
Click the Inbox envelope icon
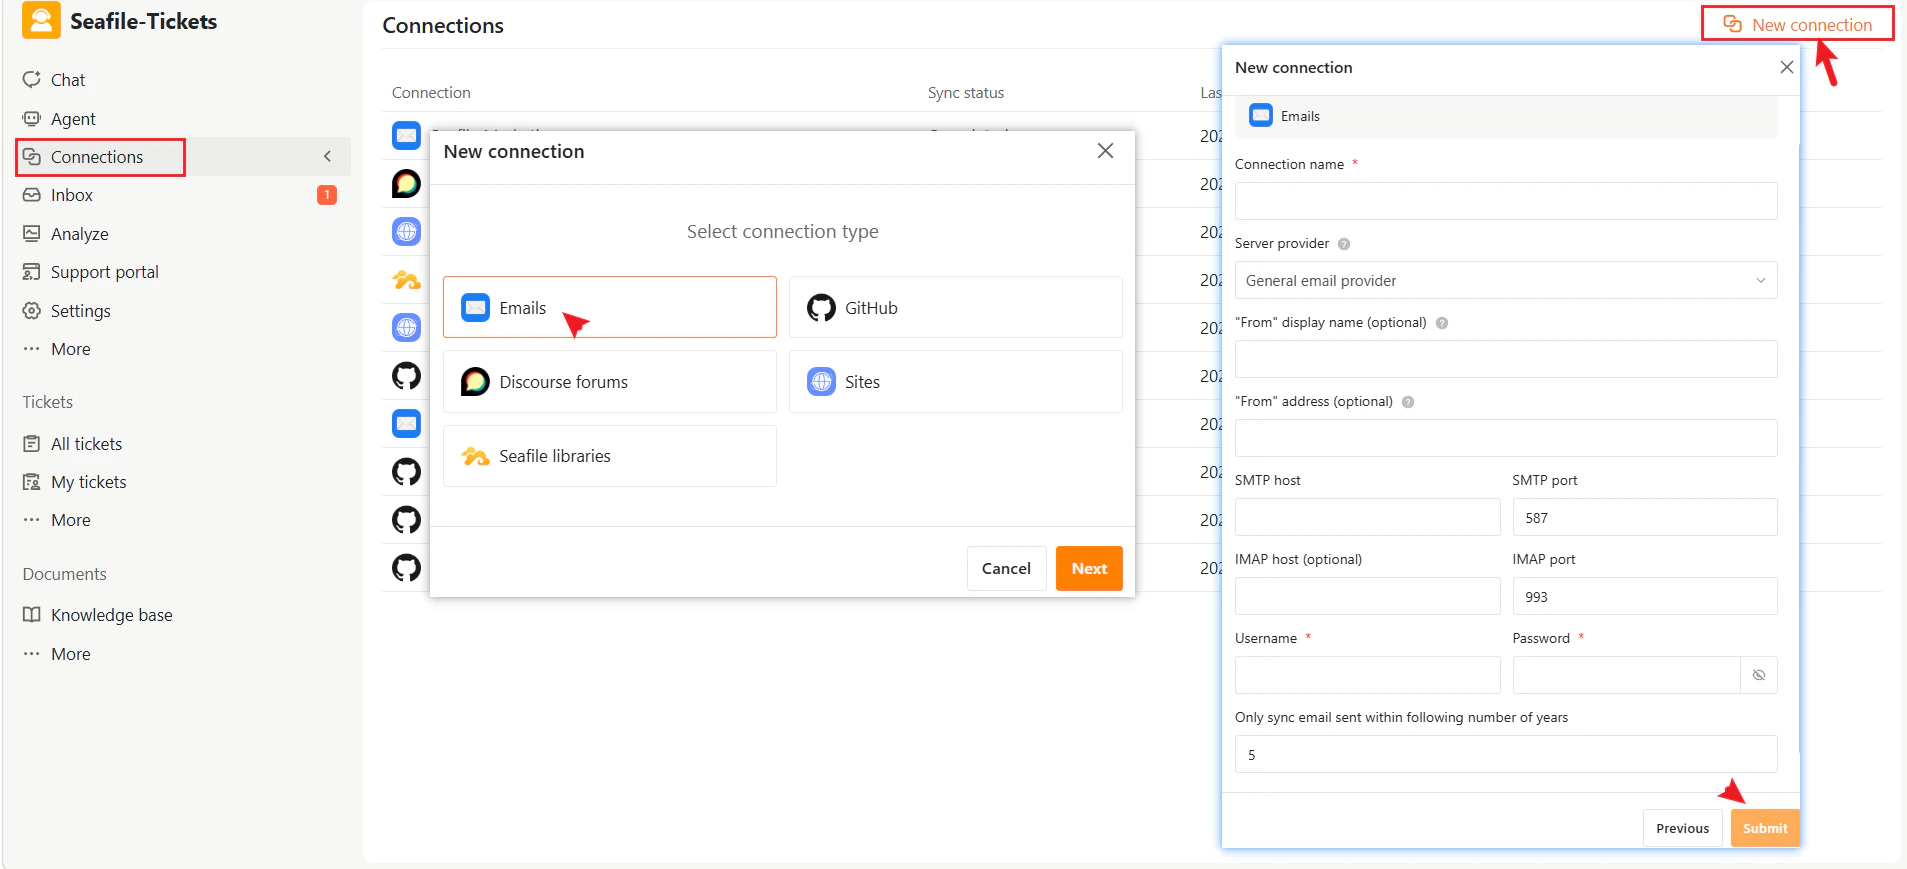point(32,195)
